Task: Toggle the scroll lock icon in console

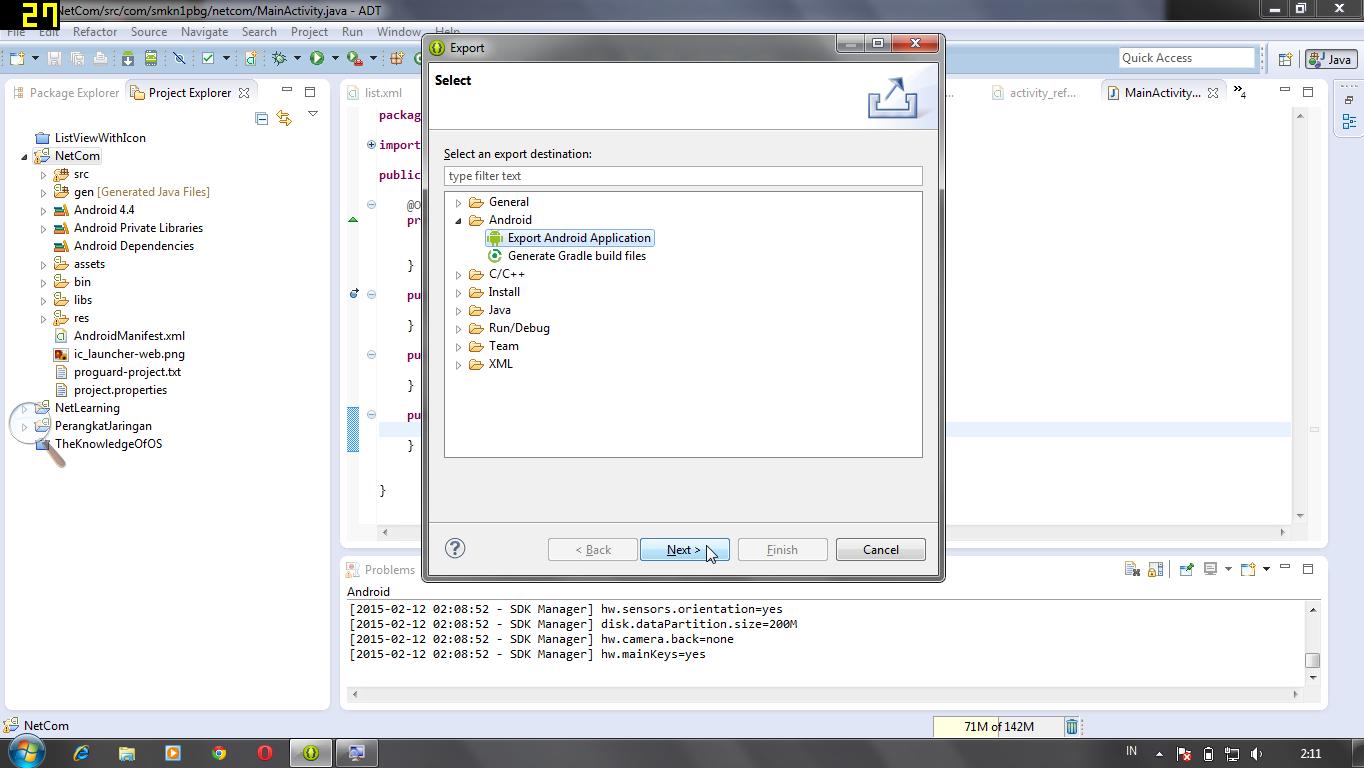Action: click(x=1155, y=569)
